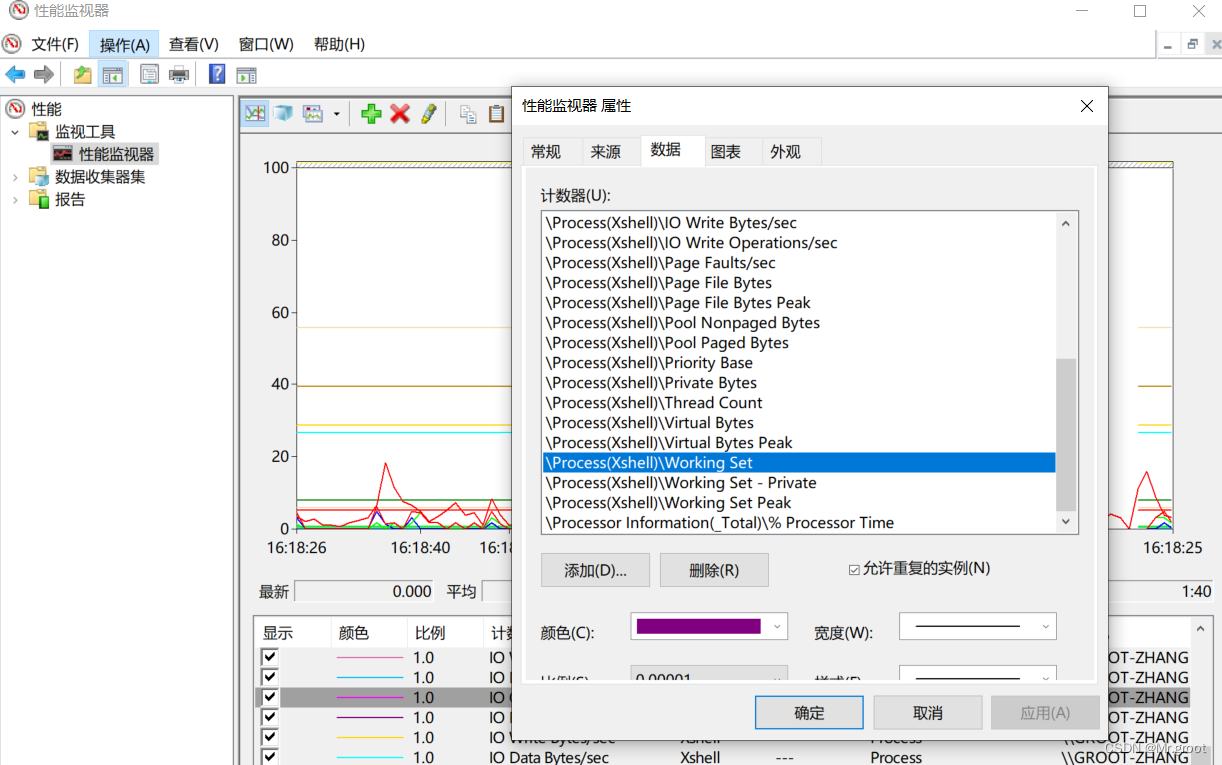
Task: Hide the IO Data Bytes/sec counter checkbox
Action: (x=268, y=757)
